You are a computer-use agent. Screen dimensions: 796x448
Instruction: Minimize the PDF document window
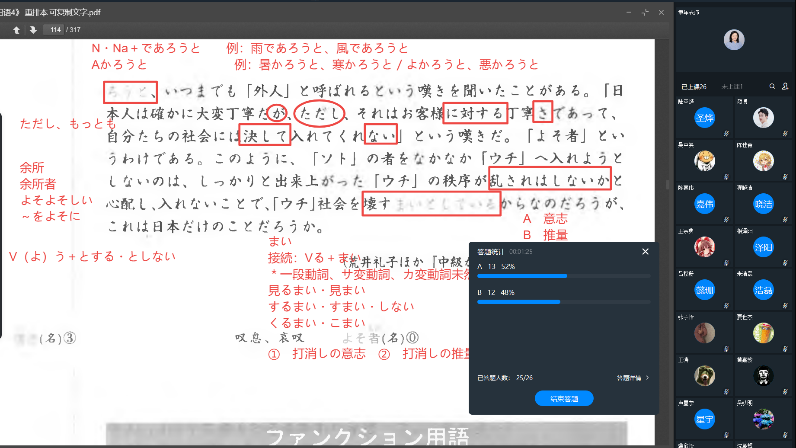coord(627,11)
